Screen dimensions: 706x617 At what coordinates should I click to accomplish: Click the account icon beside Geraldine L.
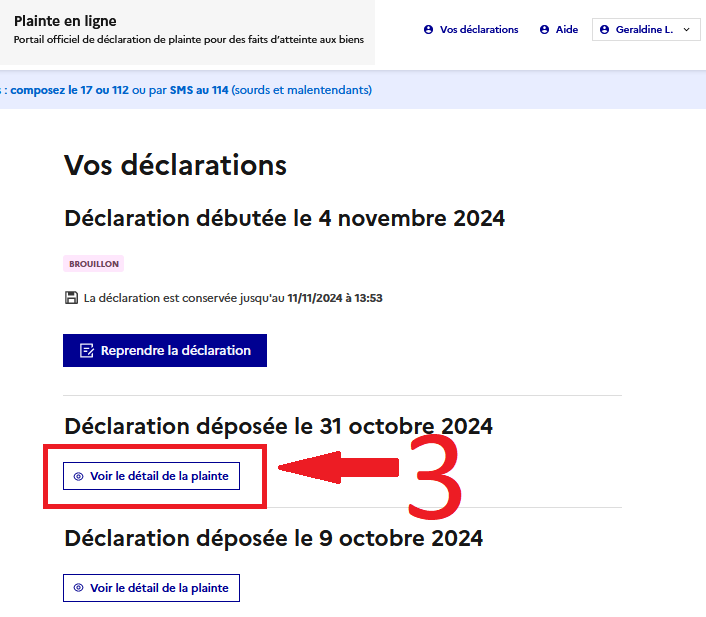(x=604, y=30)
